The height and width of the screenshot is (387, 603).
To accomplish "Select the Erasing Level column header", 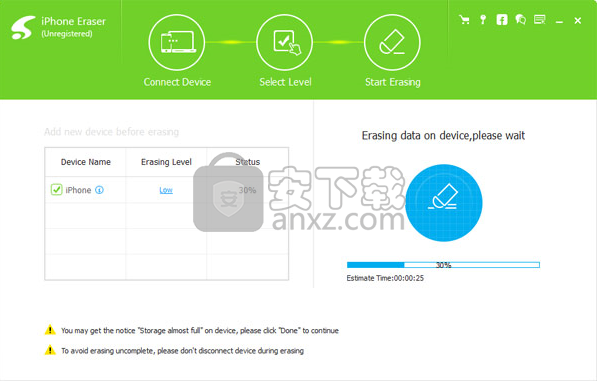I will point(166,162).
